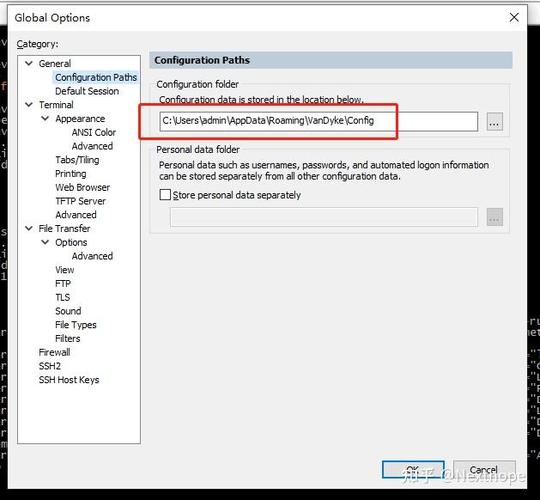Screen dimensions: 540x500
Task: Collapse the File Transfer category
Action: point(29,228)
